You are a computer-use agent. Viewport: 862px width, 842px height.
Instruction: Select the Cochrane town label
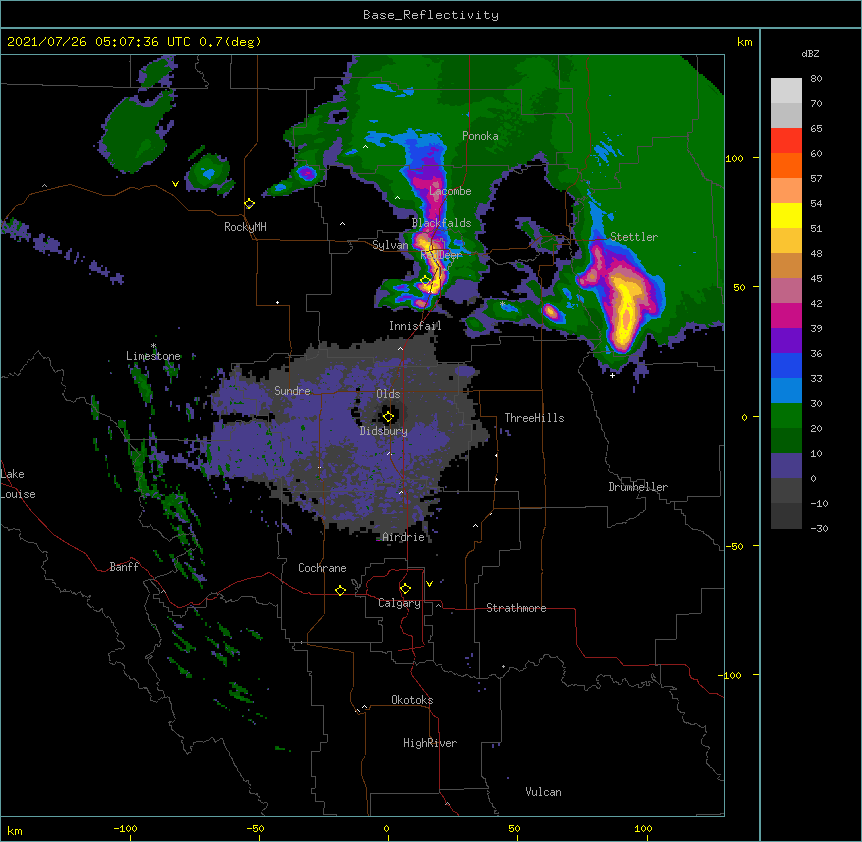click(322, 568)
